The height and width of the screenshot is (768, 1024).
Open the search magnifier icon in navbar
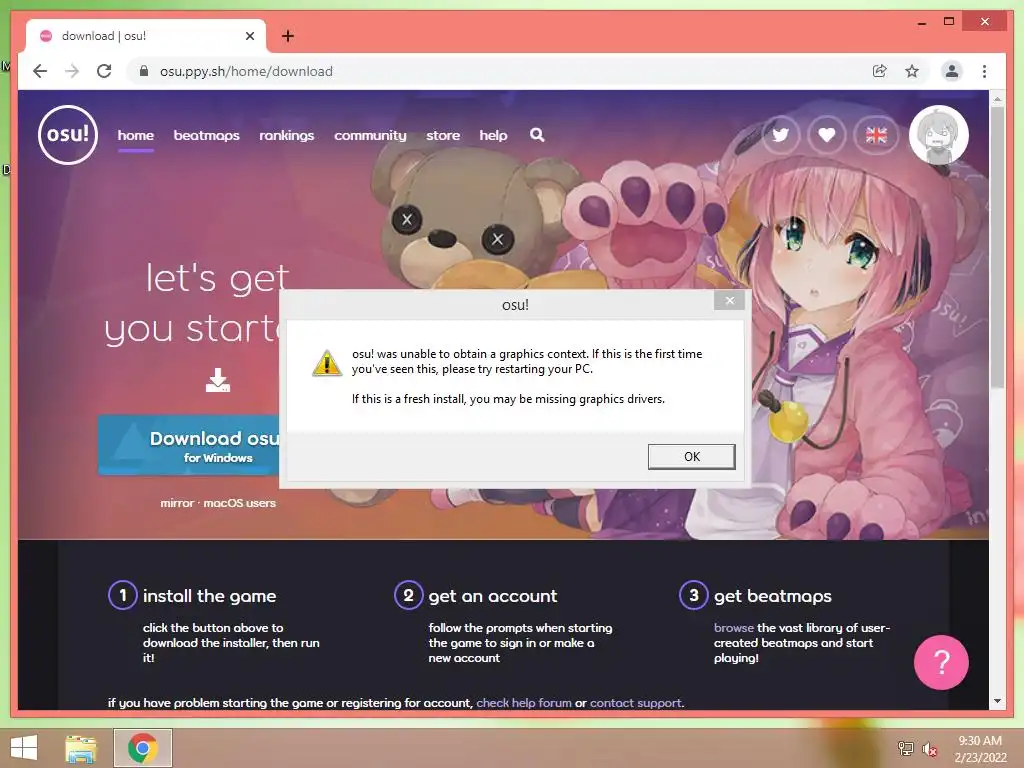(537, 135)
